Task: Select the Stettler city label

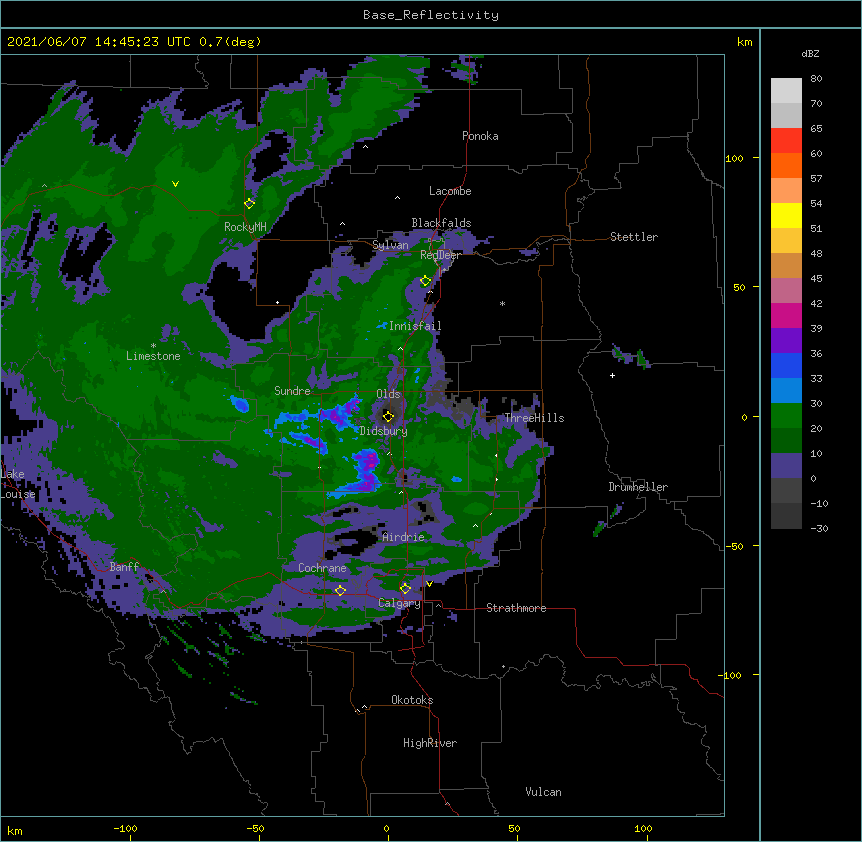Action: (634, 237)
